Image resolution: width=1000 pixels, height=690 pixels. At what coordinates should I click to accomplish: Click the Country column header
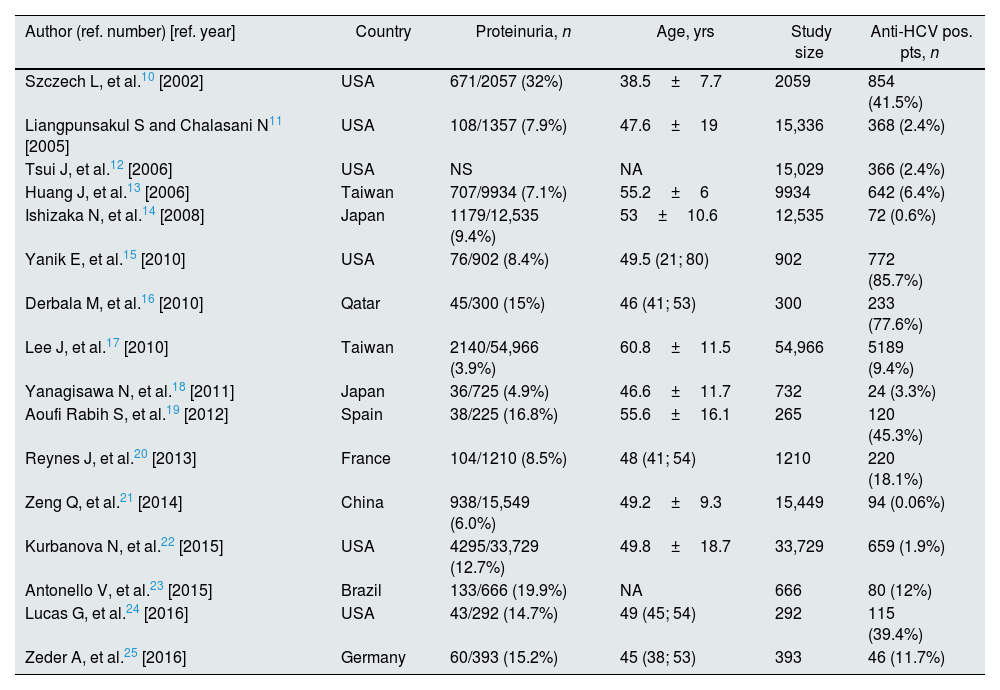coord(383,32)
